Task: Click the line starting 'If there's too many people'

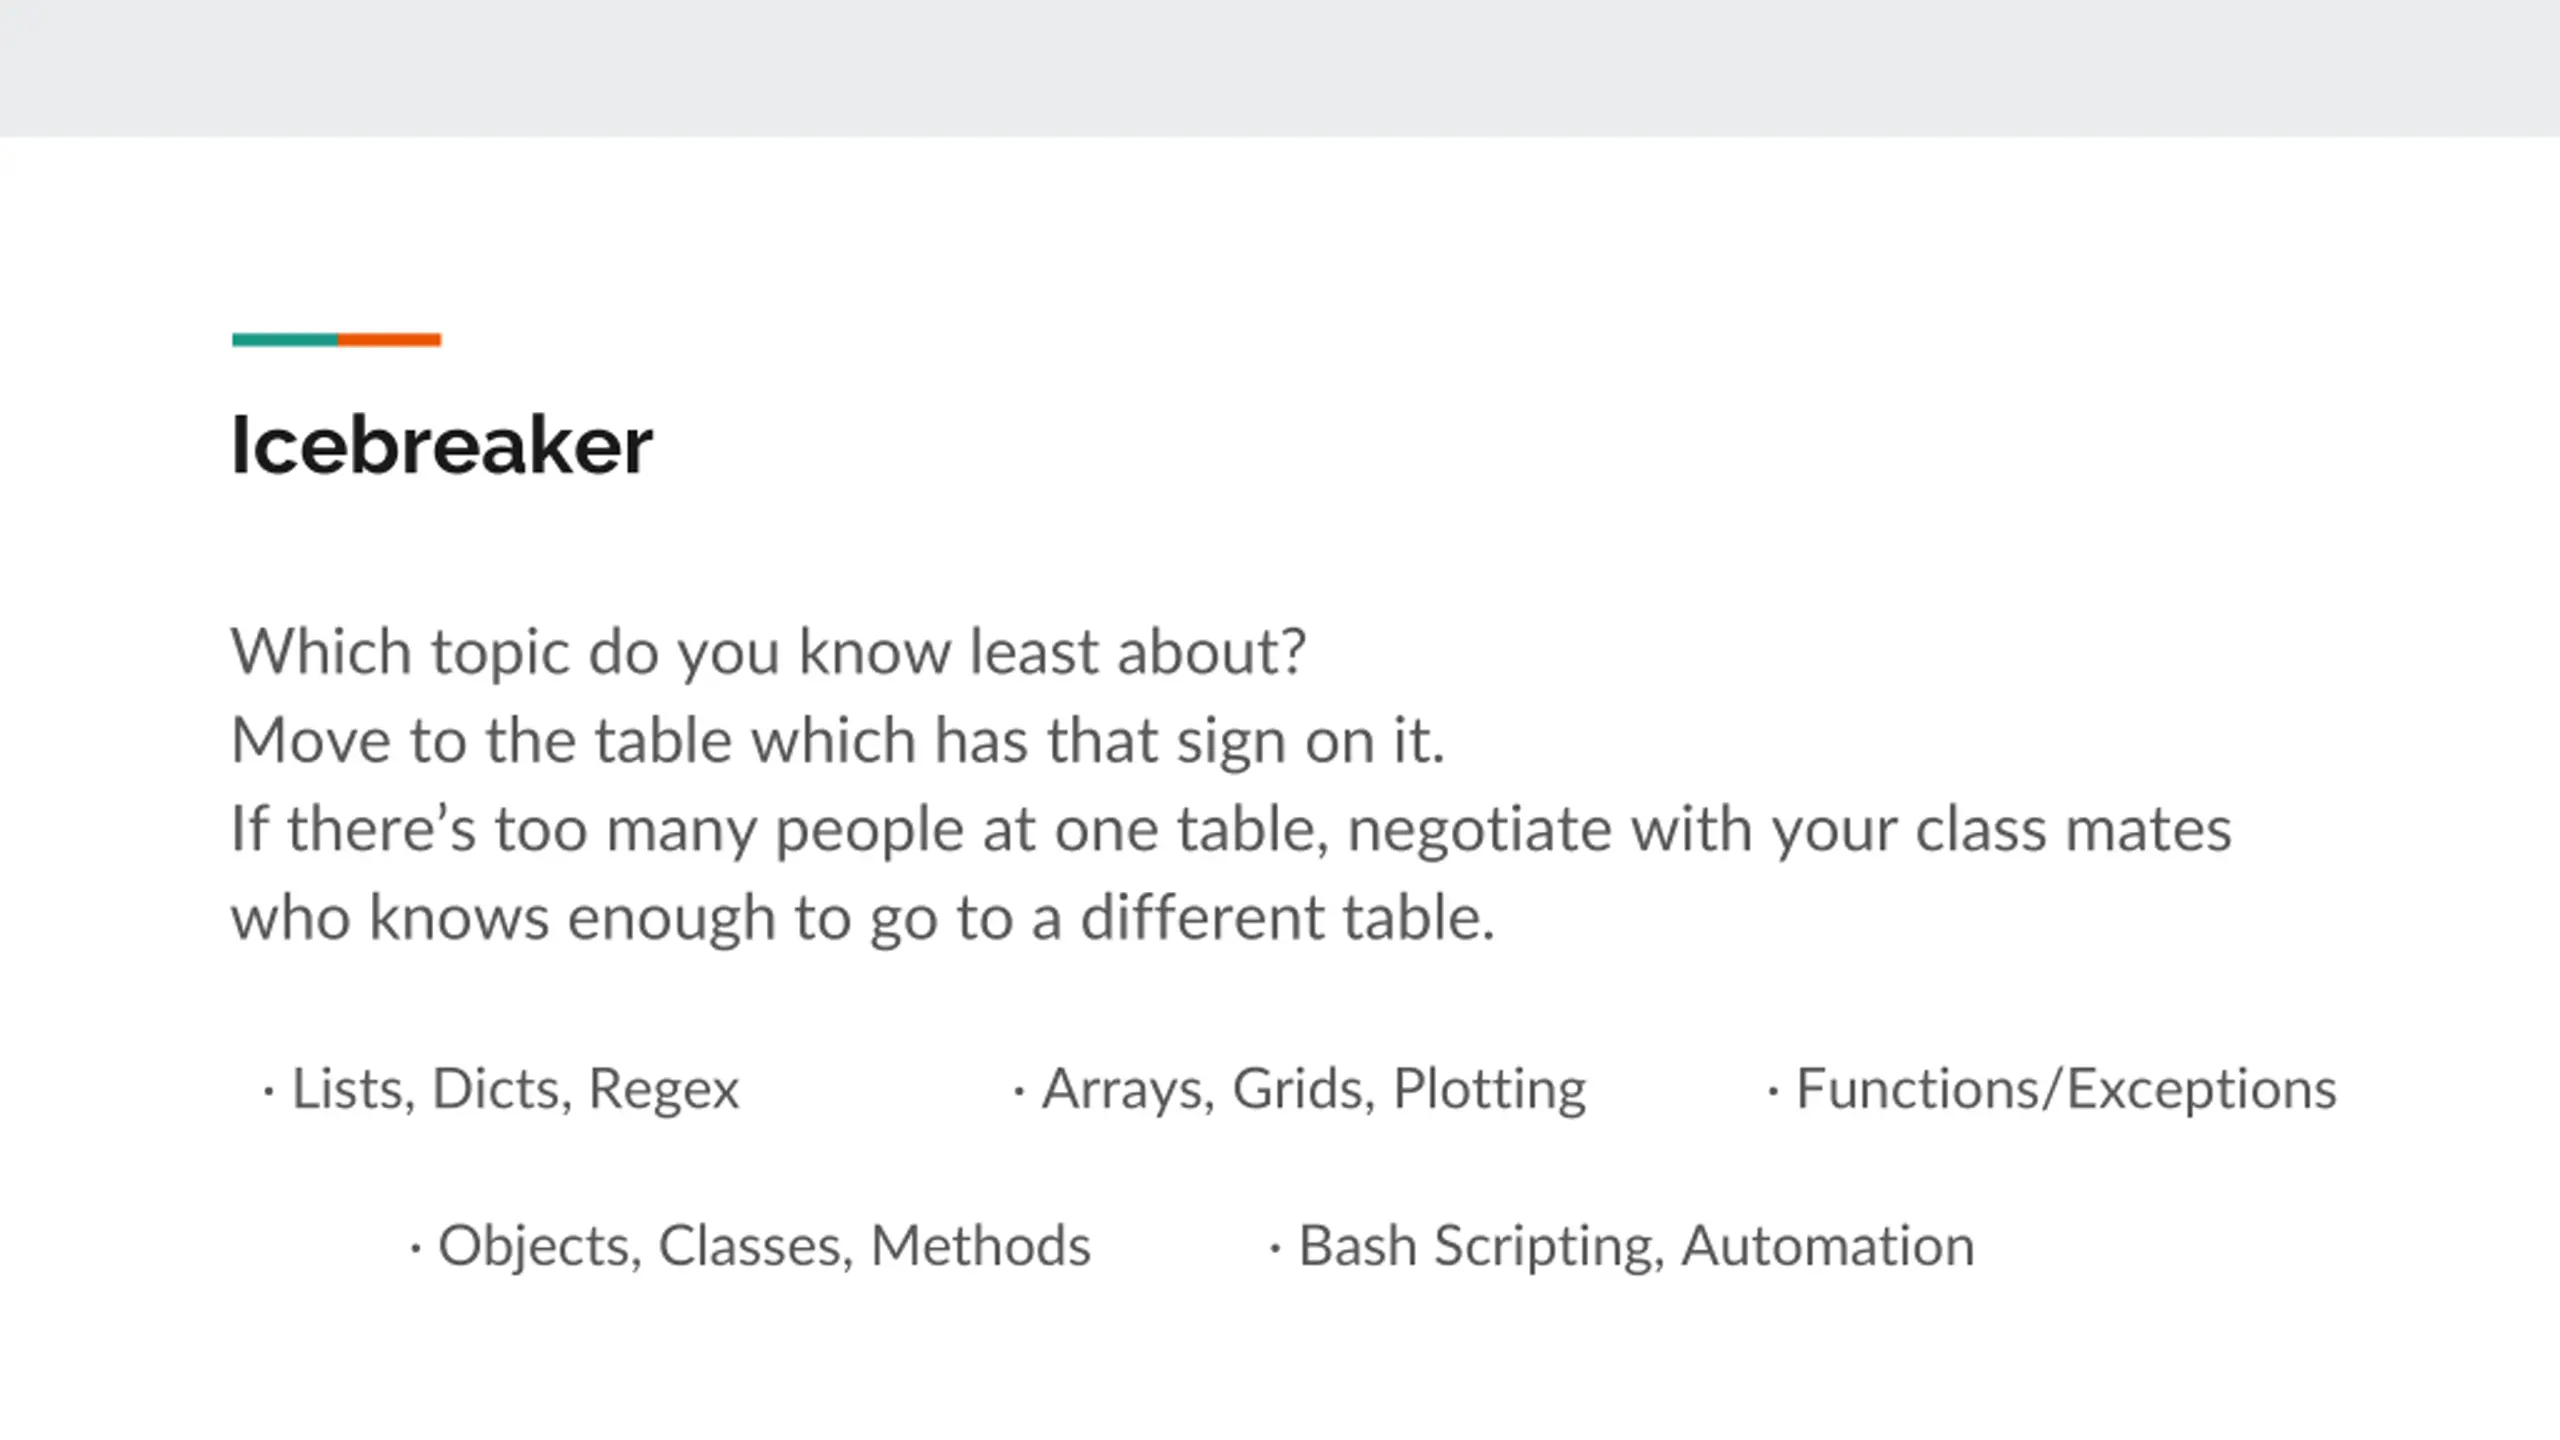Action: click(1231, 830)
